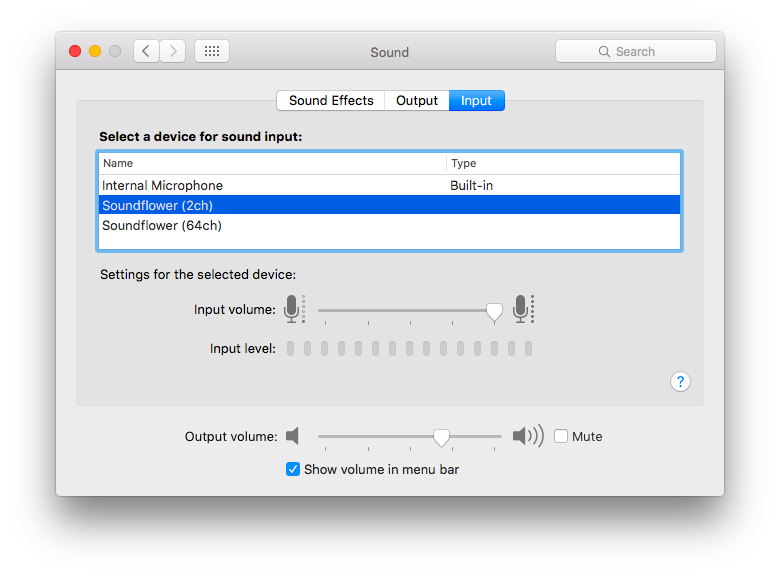The height and width of the screenshot is (576, 780).
Task: Show all preferences grid button
Action: (x=212, y=51)
